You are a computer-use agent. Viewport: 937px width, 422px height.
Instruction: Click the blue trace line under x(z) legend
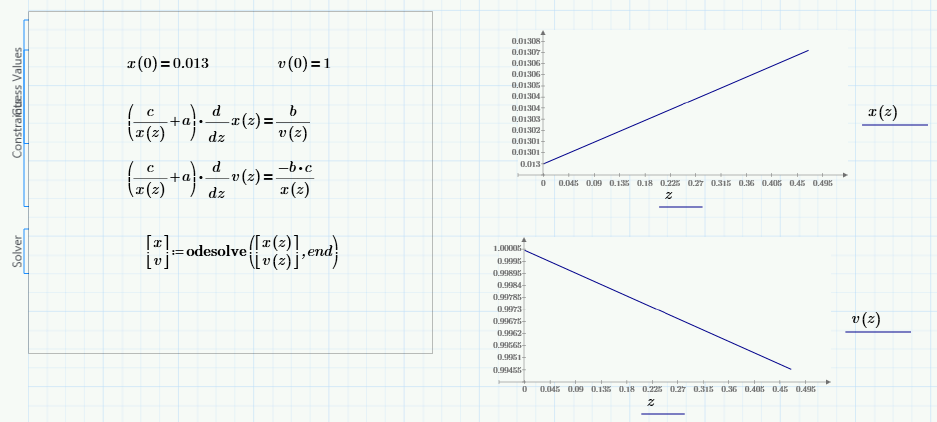click(895, 125)
